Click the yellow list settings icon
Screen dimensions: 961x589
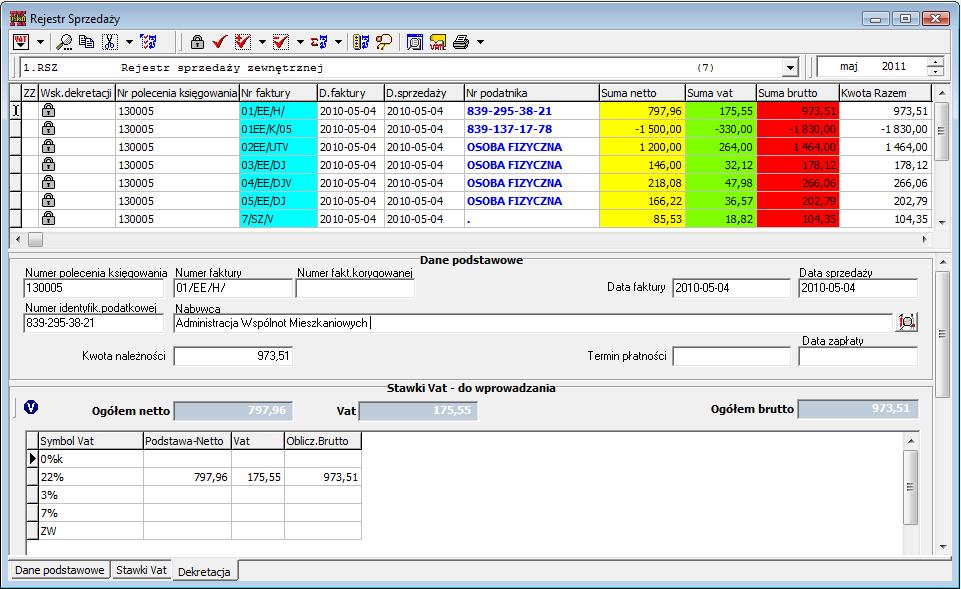[361, 42]
